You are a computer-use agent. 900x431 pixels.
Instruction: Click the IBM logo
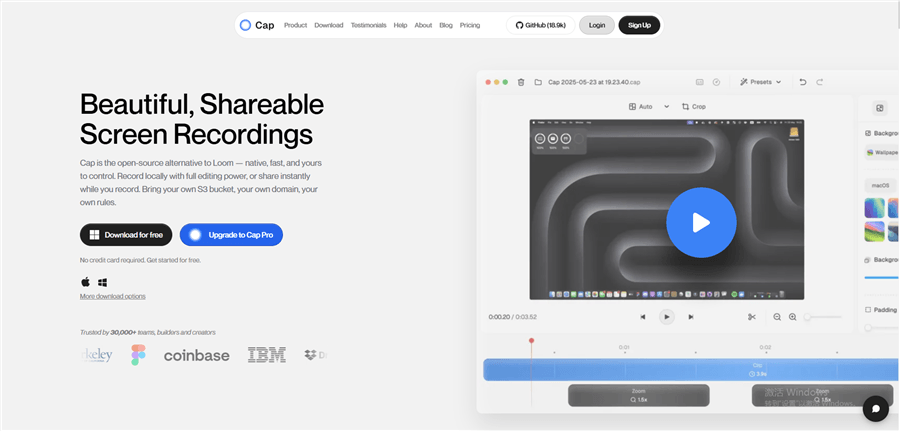(x=267, y=355)
